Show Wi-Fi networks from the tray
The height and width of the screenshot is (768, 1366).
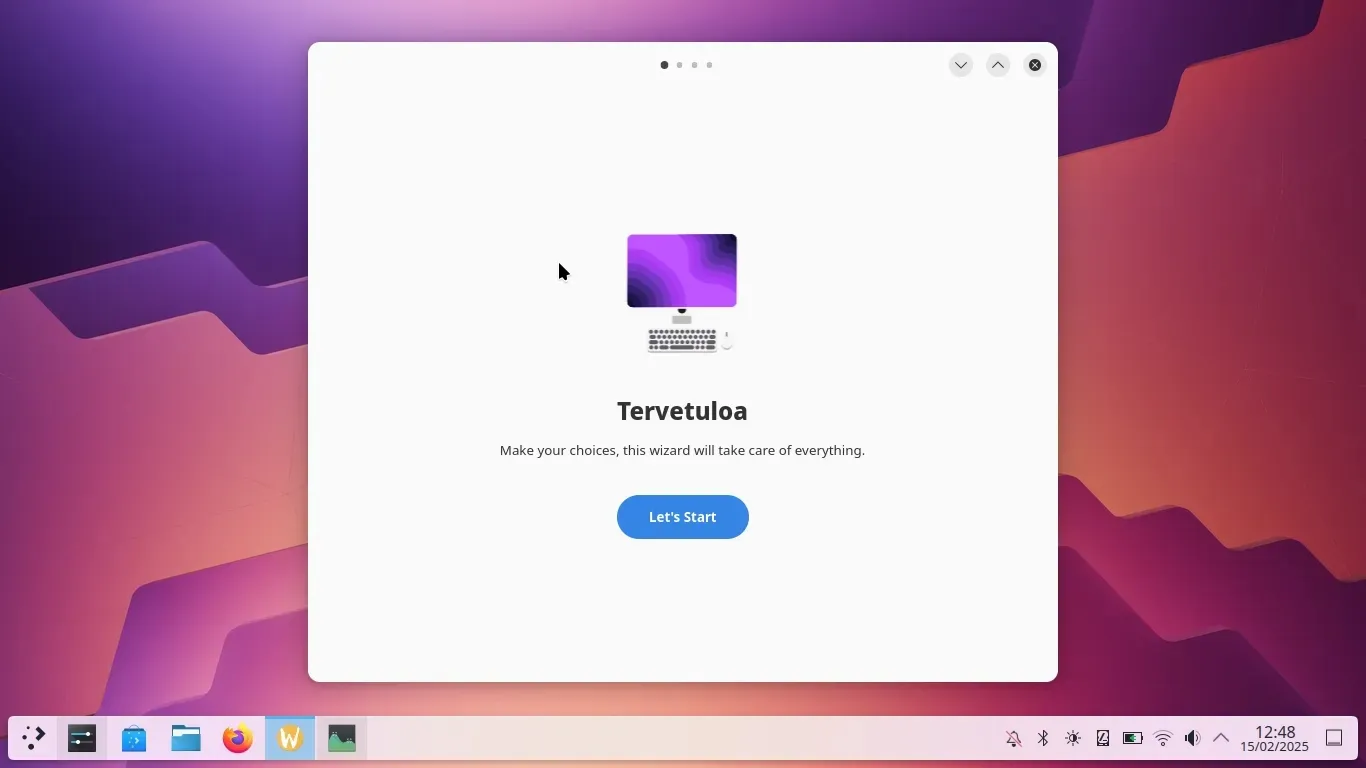coord(1163,738)
